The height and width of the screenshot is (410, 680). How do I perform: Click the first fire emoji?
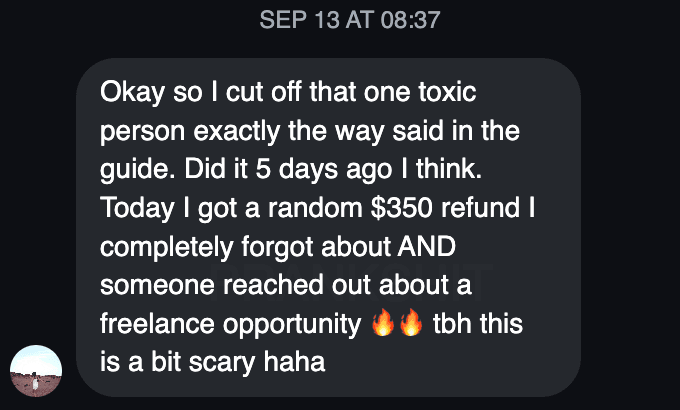383,322
